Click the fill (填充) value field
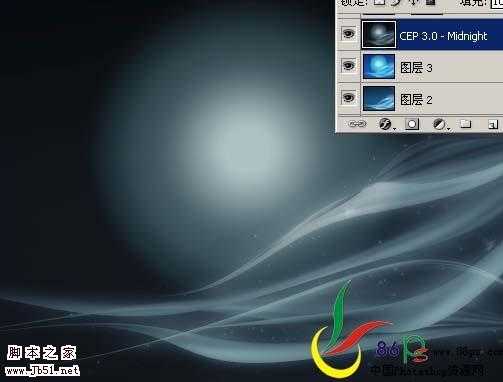 [x=497, y=3]
